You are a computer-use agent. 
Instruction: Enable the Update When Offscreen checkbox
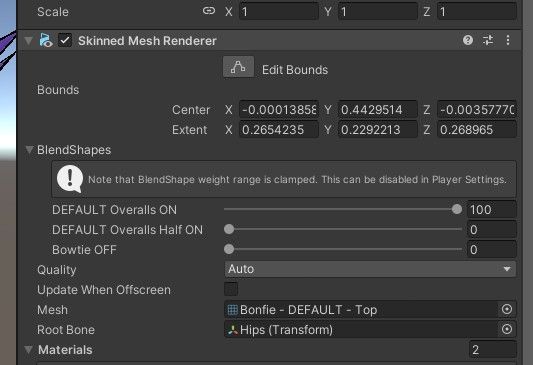[231, 289]
